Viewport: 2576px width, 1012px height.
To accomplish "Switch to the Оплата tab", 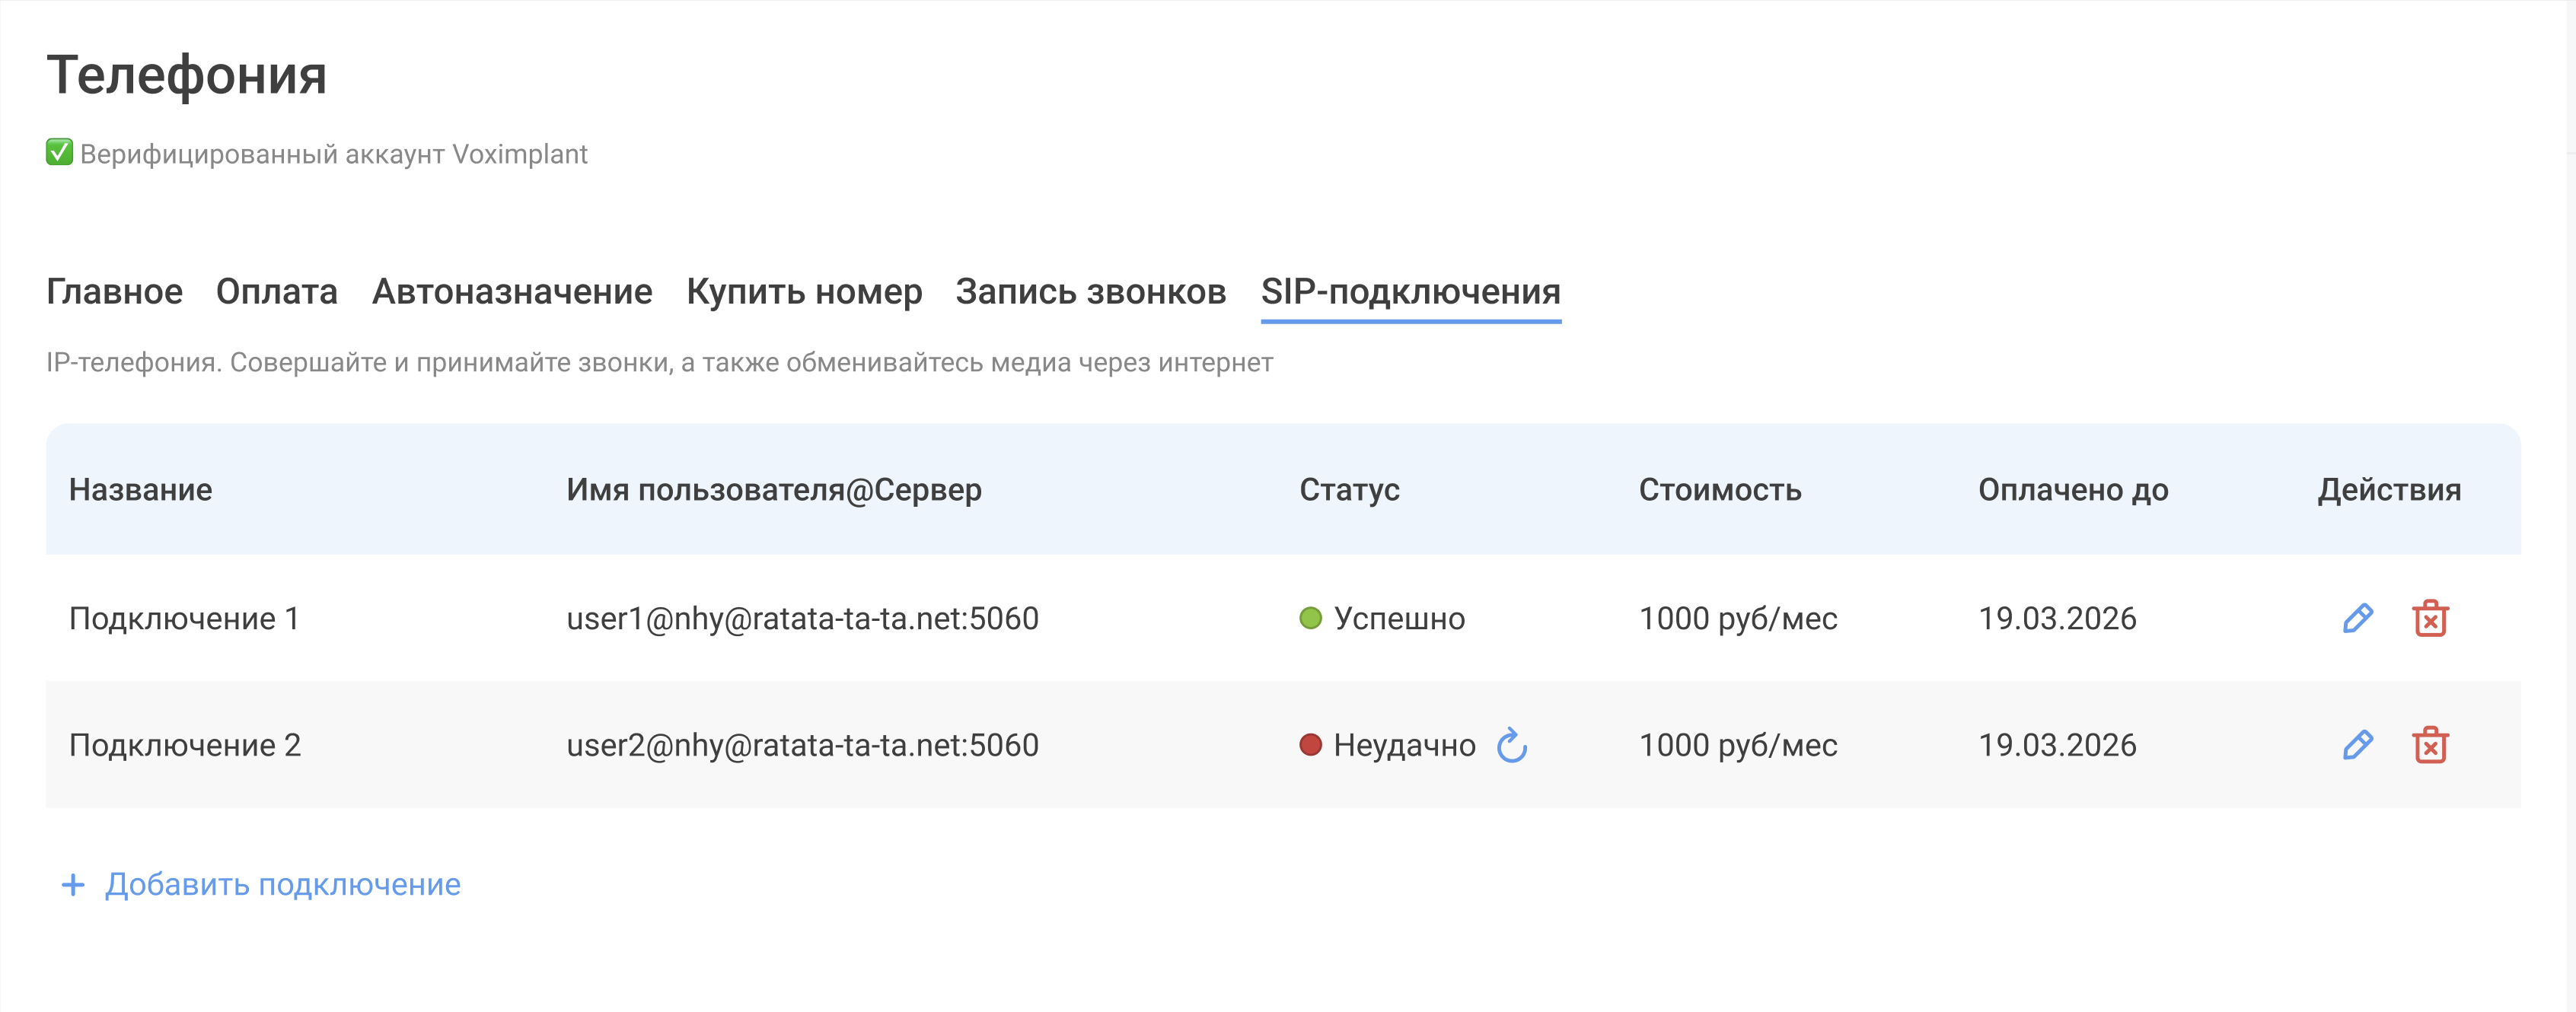I will (x=277, y=291).
